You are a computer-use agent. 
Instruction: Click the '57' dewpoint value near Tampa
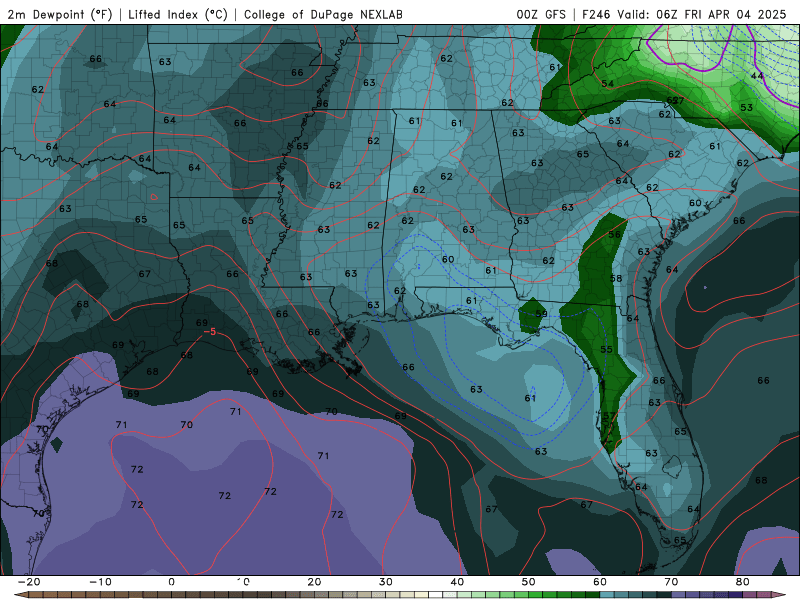point(609,416)
